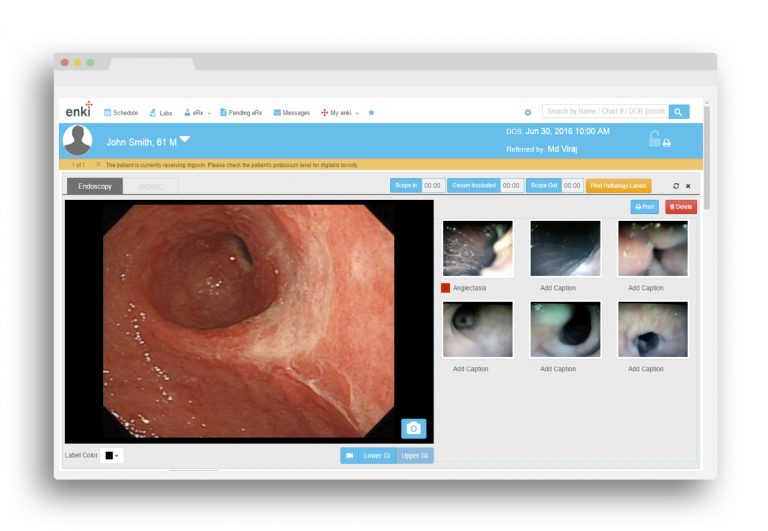Toggle the Upper GI mode

[414, 455]
